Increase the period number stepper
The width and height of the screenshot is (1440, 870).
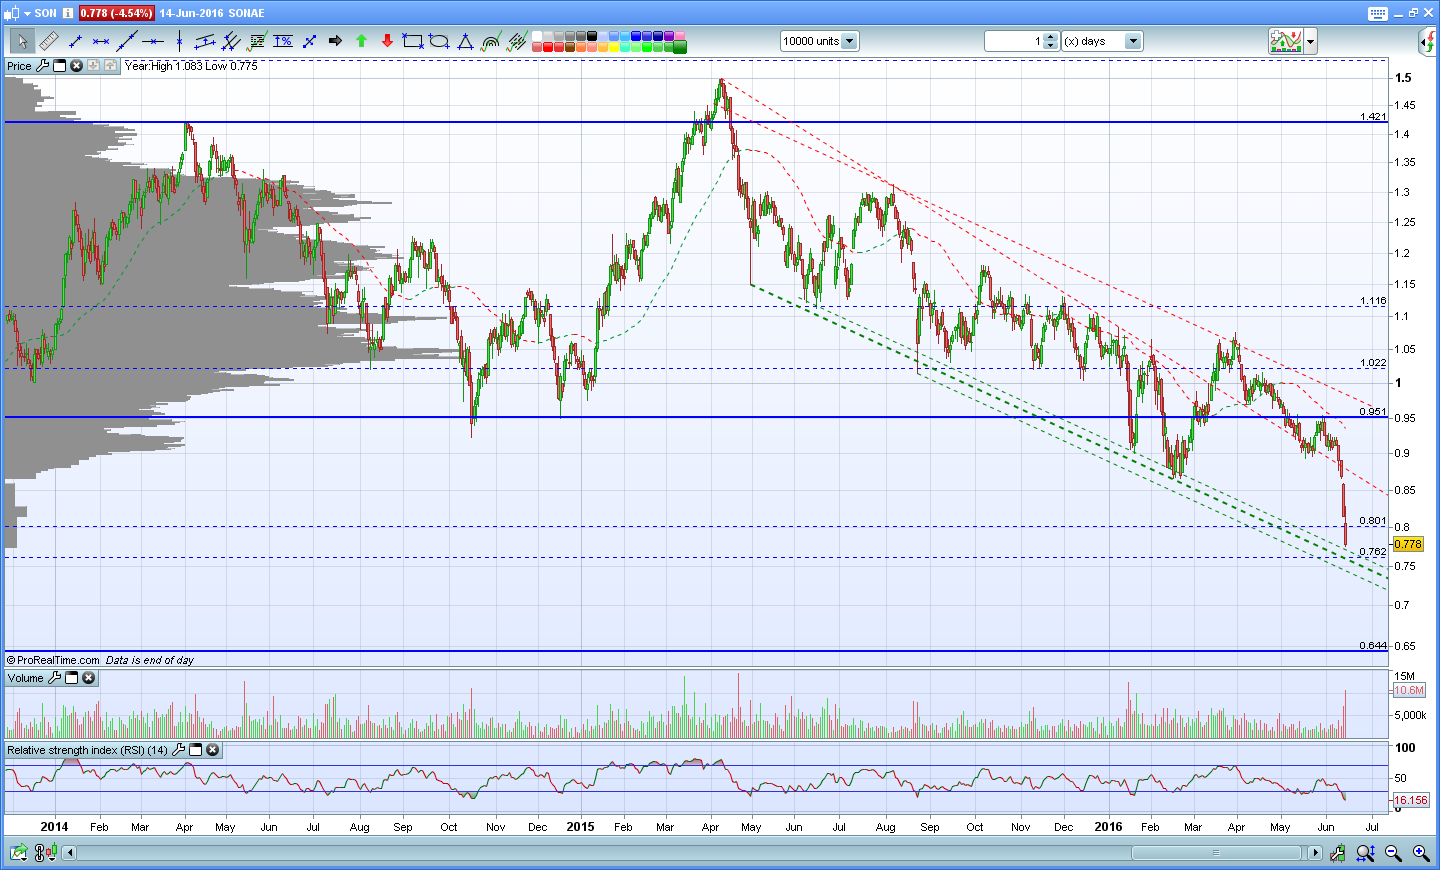1050,37
